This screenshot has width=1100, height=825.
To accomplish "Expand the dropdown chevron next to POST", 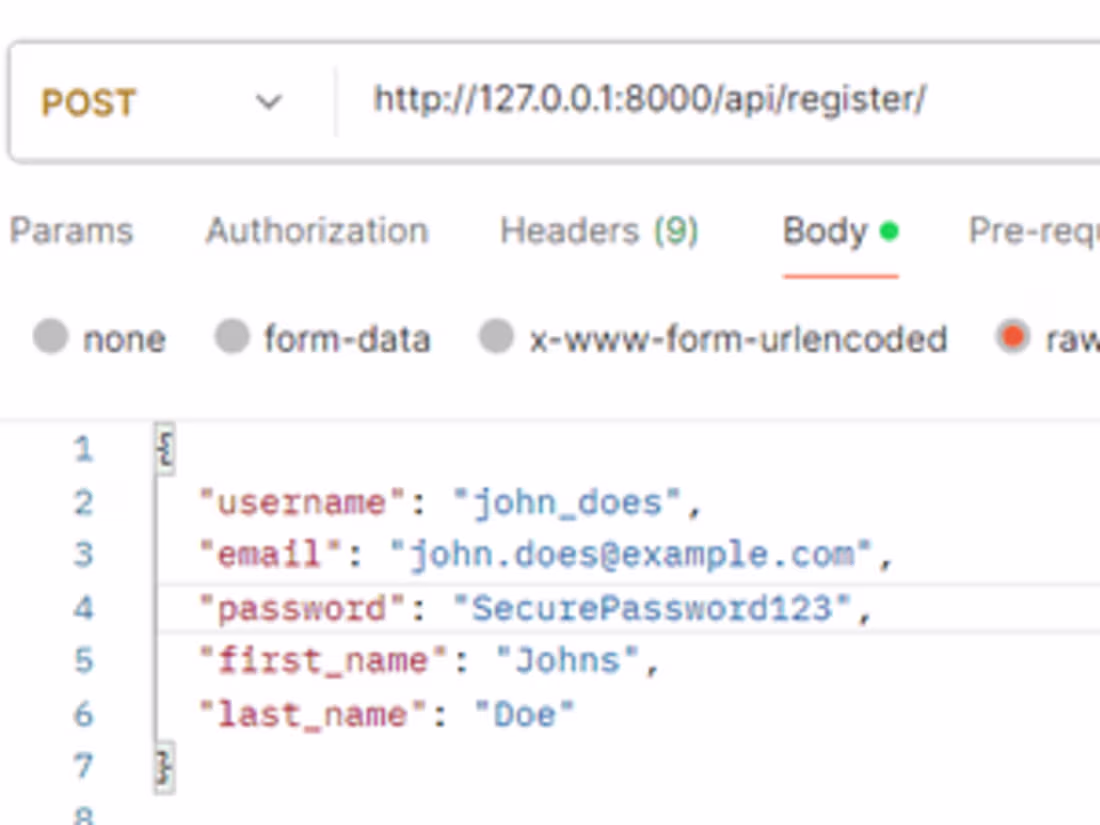I will [x=268, y=101].
